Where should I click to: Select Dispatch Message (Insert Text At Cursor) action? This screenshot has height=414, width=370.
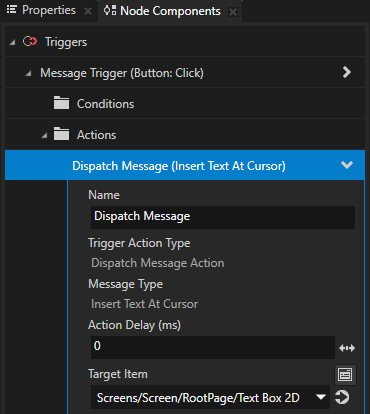coord(185,165)
